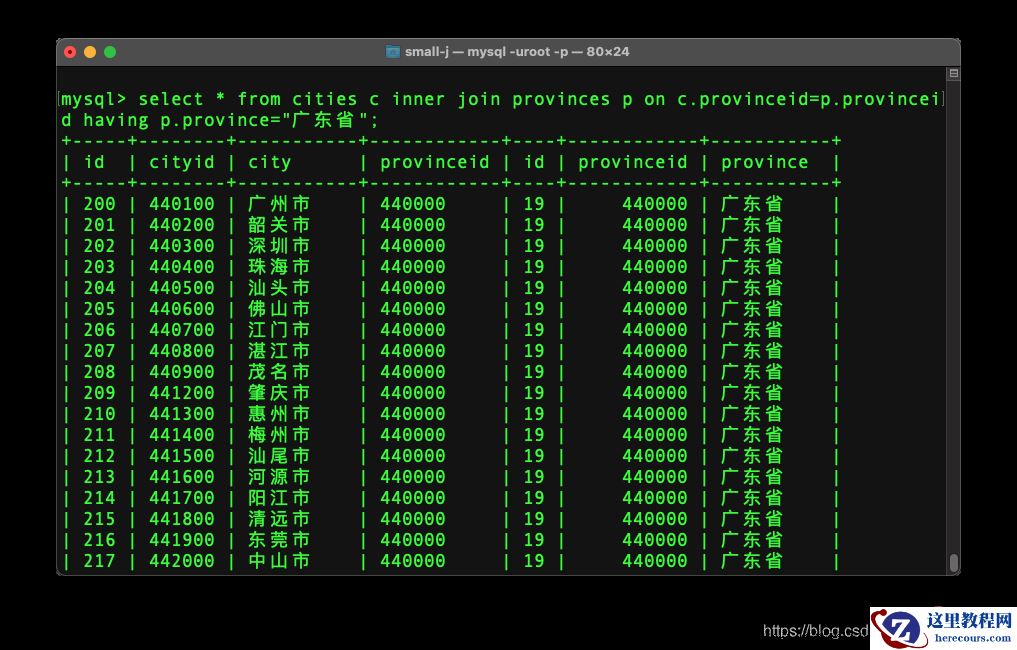Viewport: 1017px width, 650px height.
Task: Click city name 东莞市
Action: tap(279, 540)
